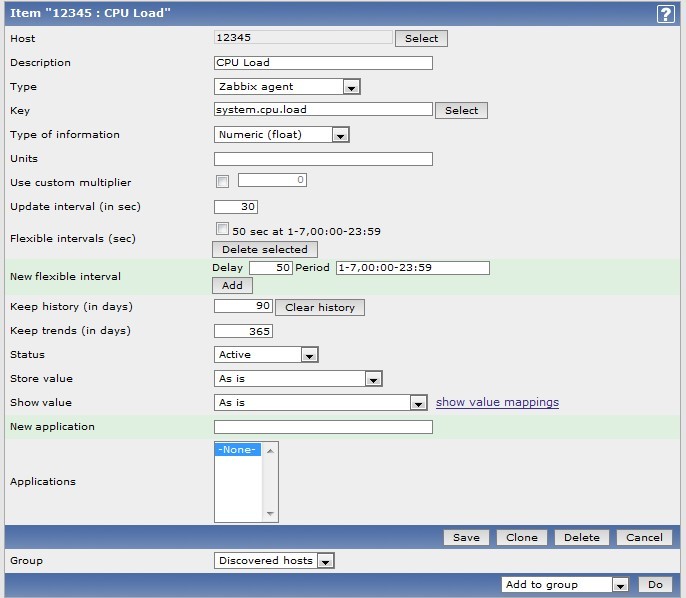Save the item
This screenshot has width=686, height=598.
pyautogui.click(x=466, y=538)
